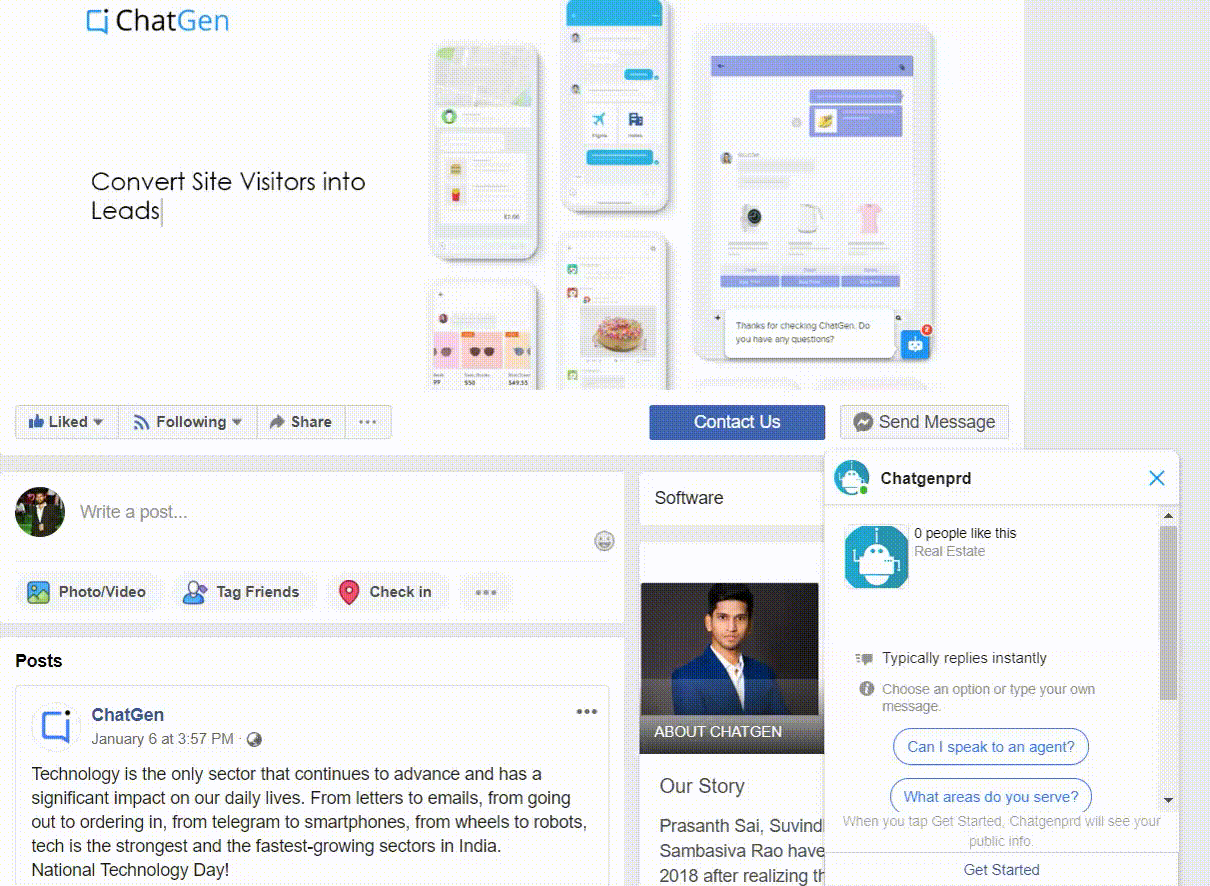Click the Real Estate category text in chat
The height and width of the screenshot is (886, 1210).
click(949, 551)
